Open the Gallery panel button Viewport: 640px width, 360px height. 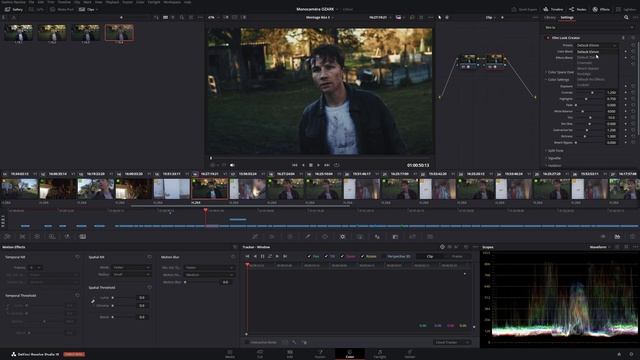coord(13,9)
